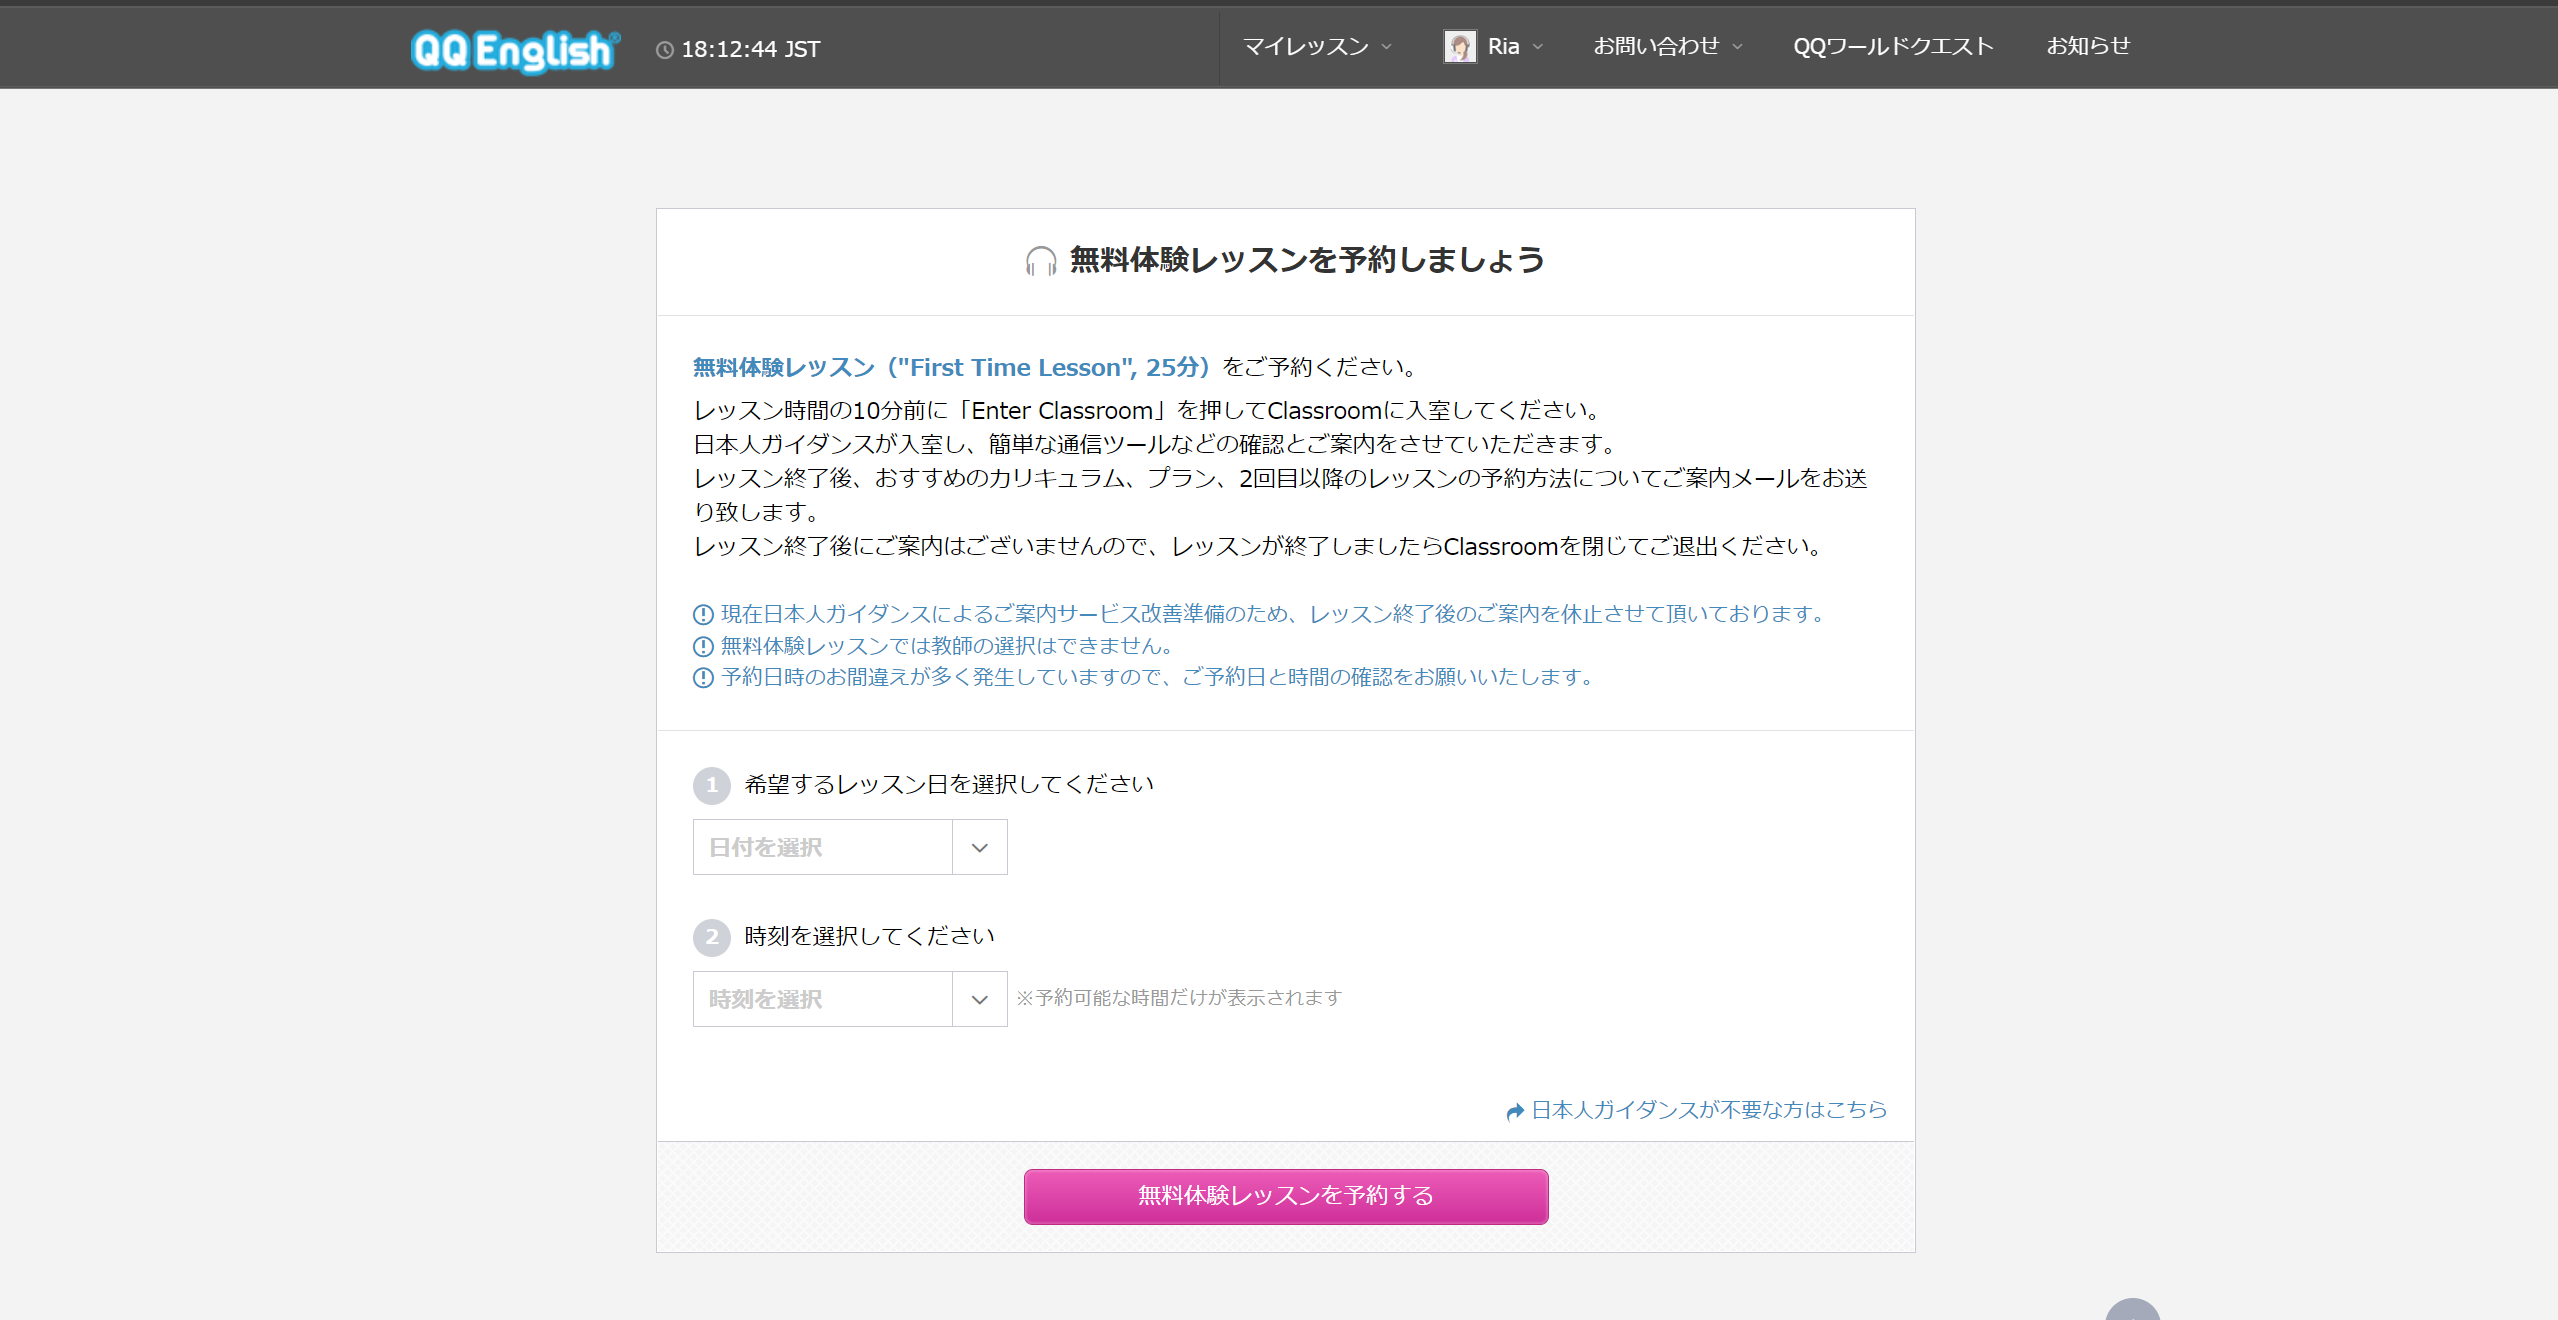
Task: Click the step 1 numbered circle badge
Action: tap(711, 785)
